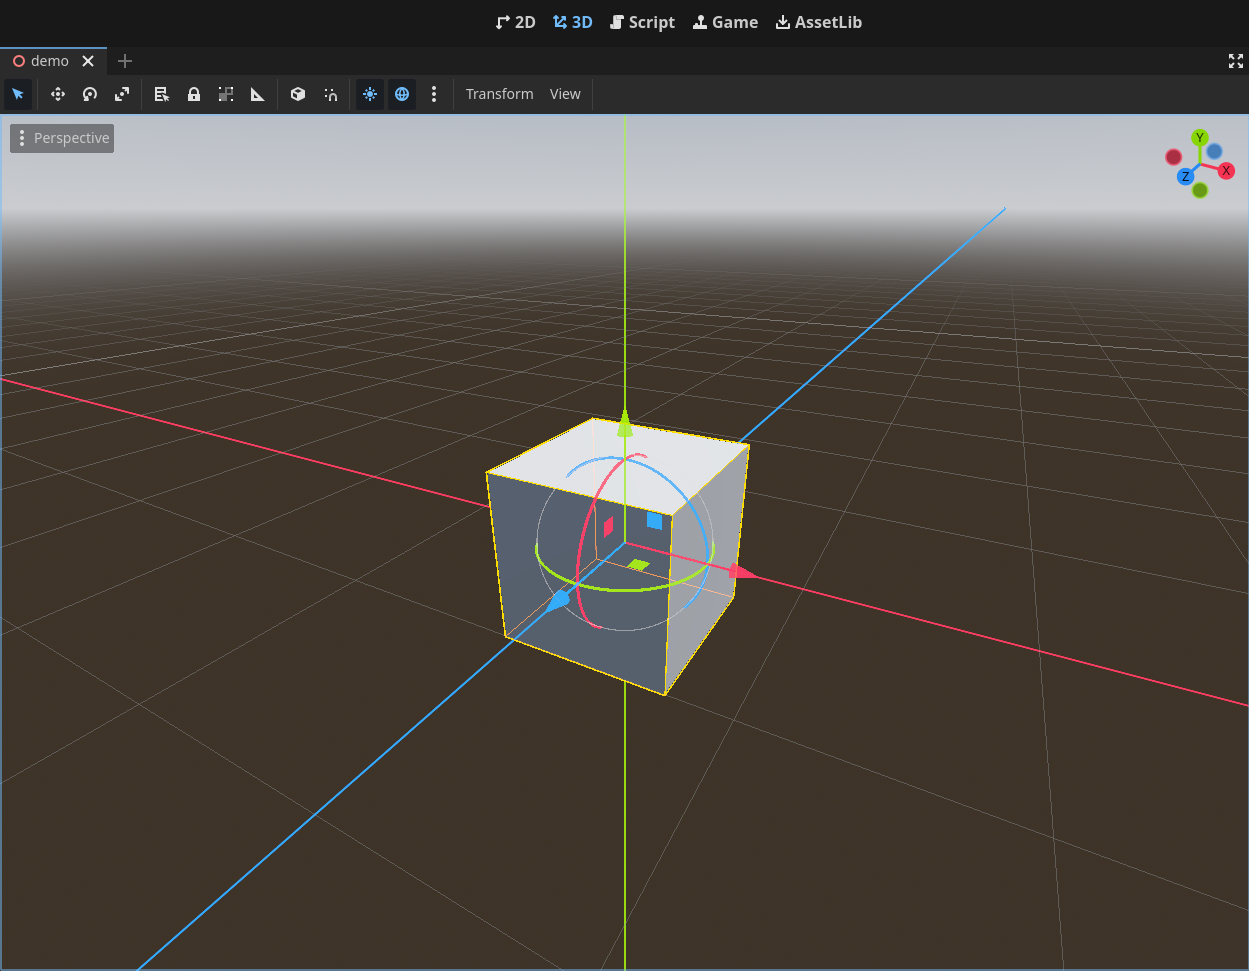Lock the selected node with the padlock icon
The width and height of the screenshot is (1249, 971).
click(194, 94)
